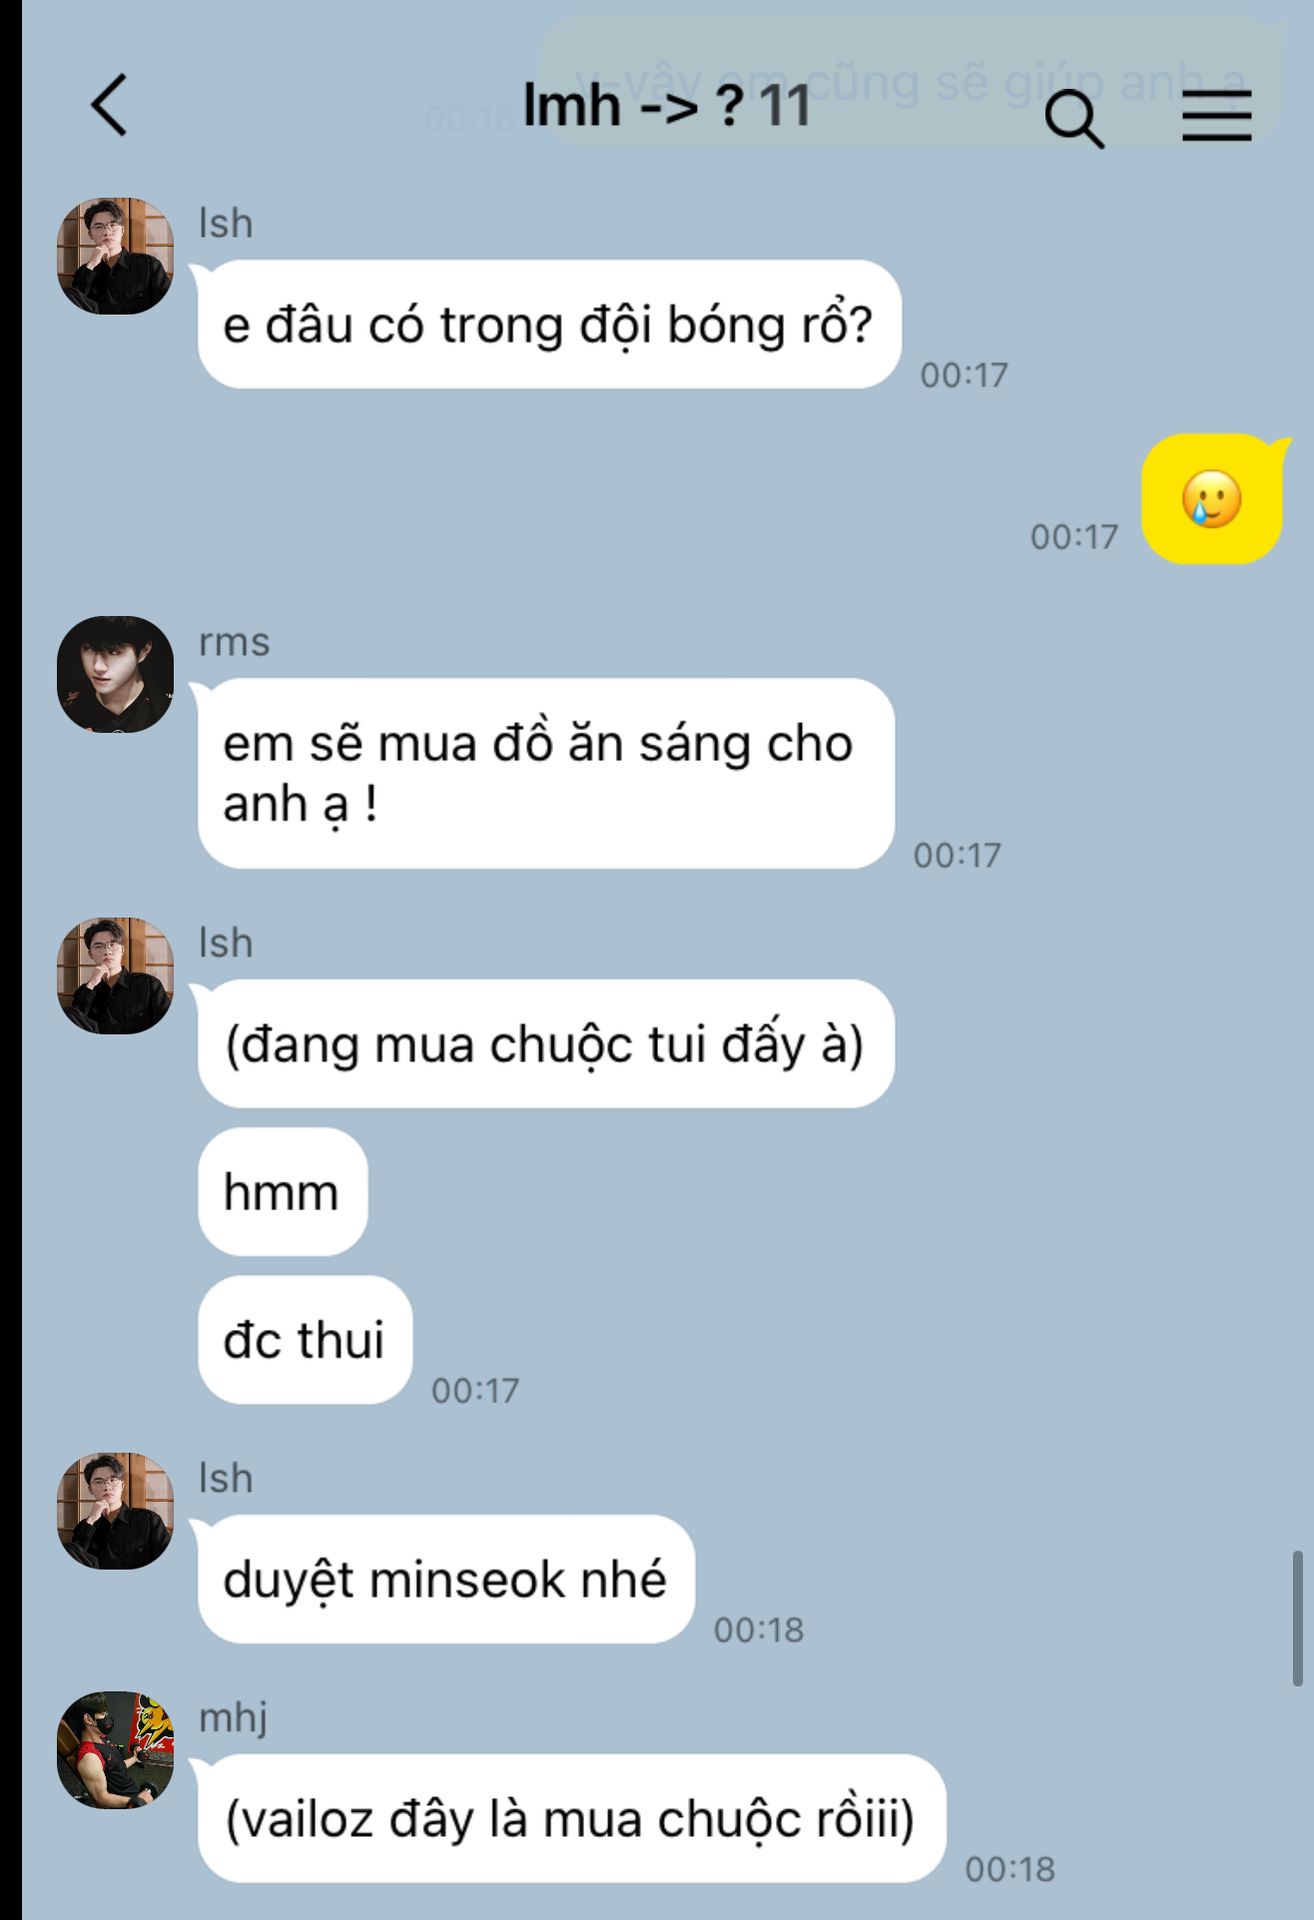
Task: Tap the sender name 'rms'
Action: pos(234,642)
